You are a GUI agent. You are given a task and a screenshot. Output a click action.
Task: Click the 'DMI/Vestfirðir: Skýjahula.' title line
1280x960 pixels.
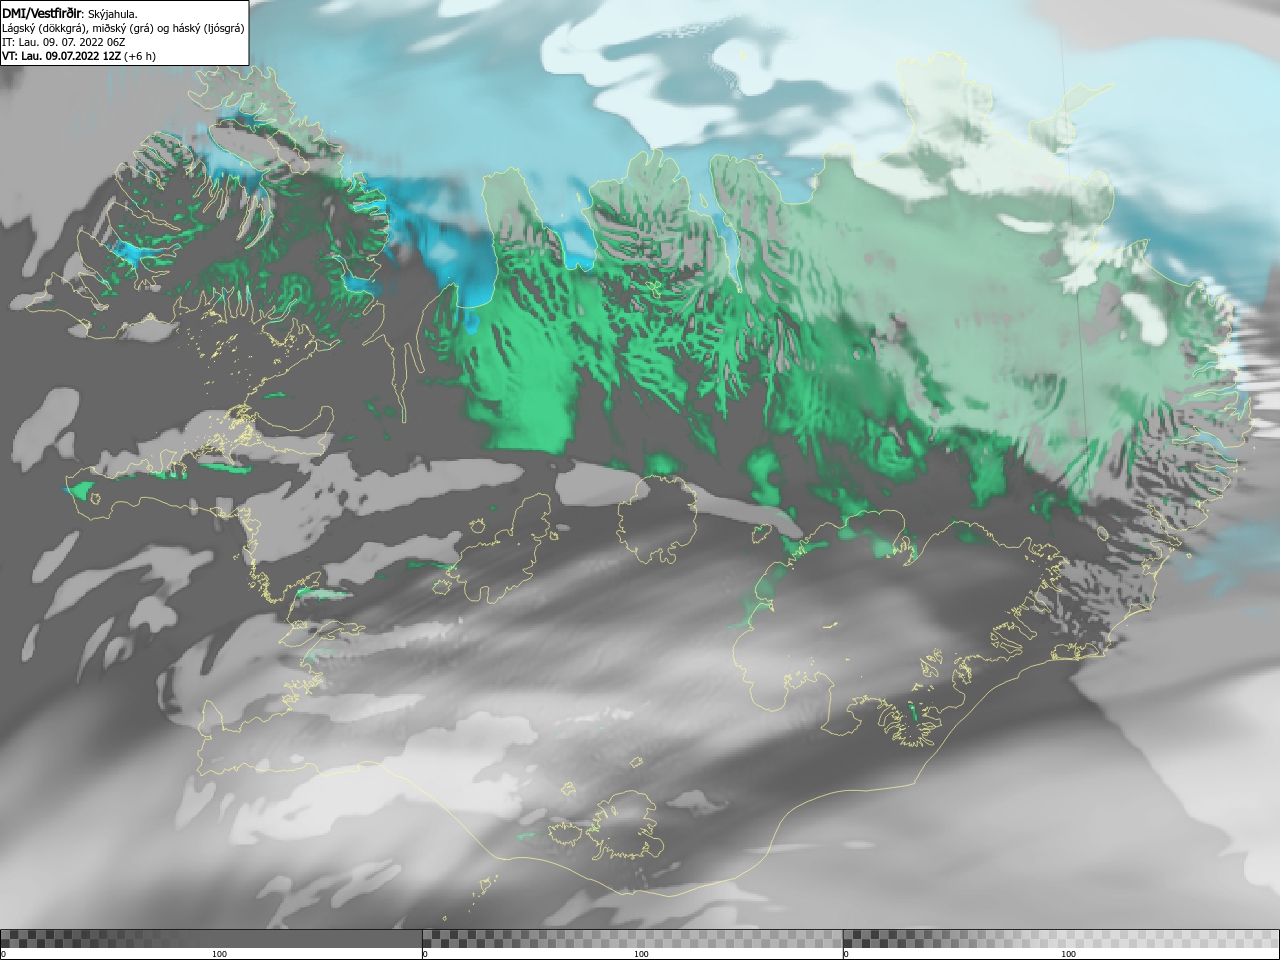pos(70,13)
